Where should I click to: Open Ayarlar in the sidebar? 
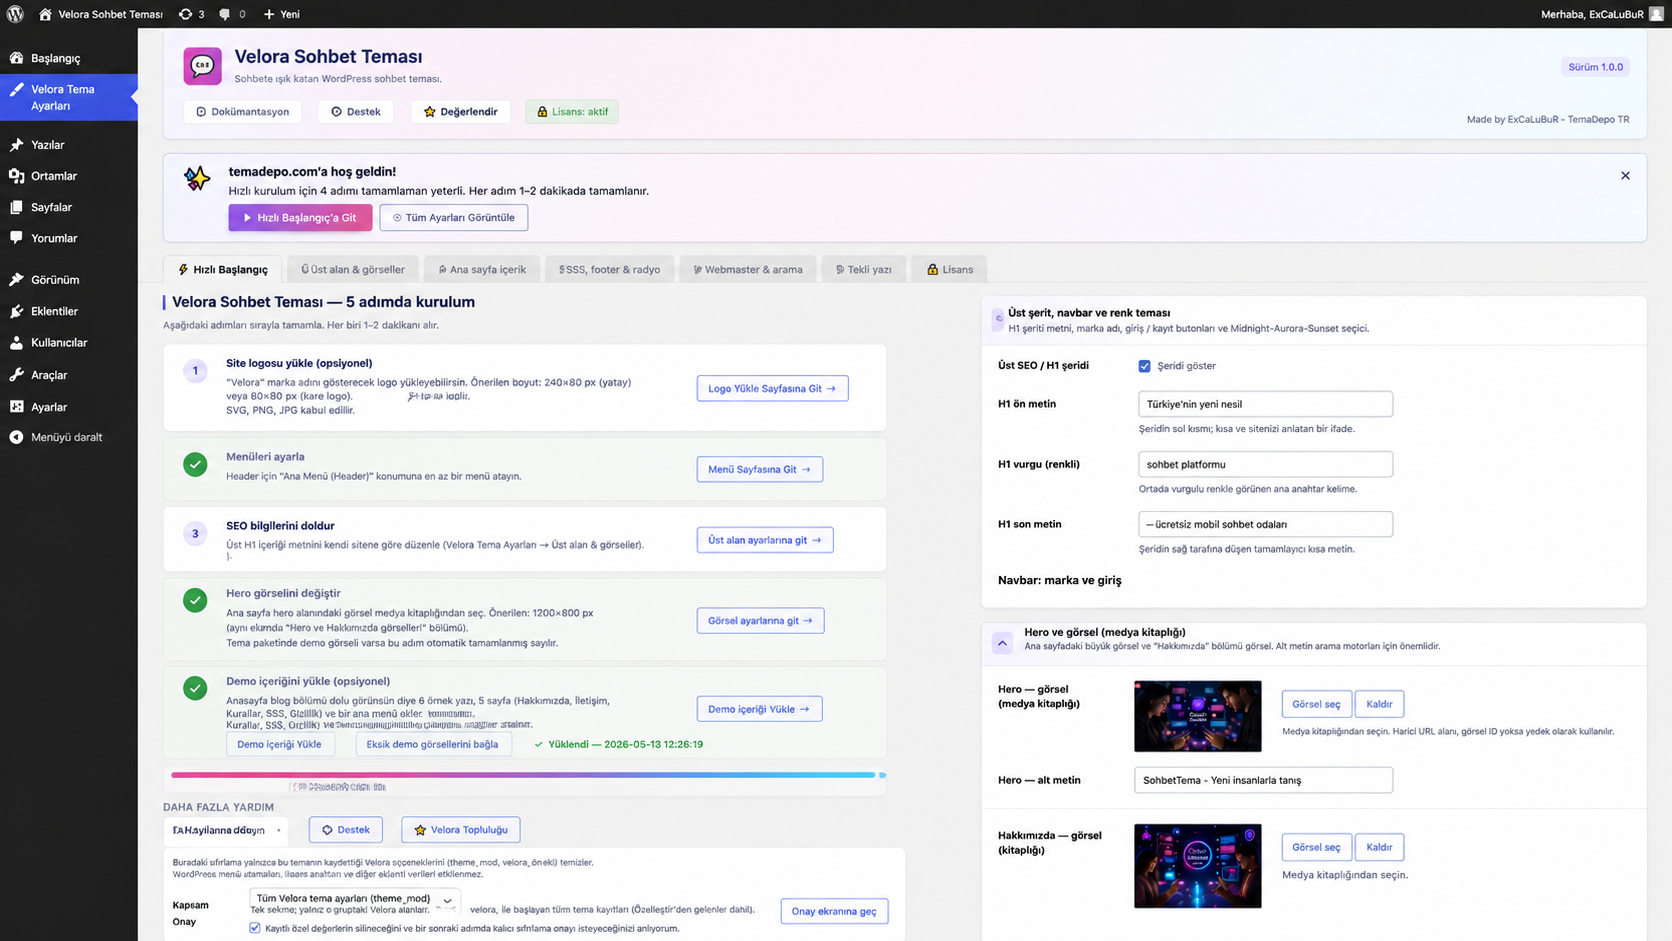(x=69, y=407)
